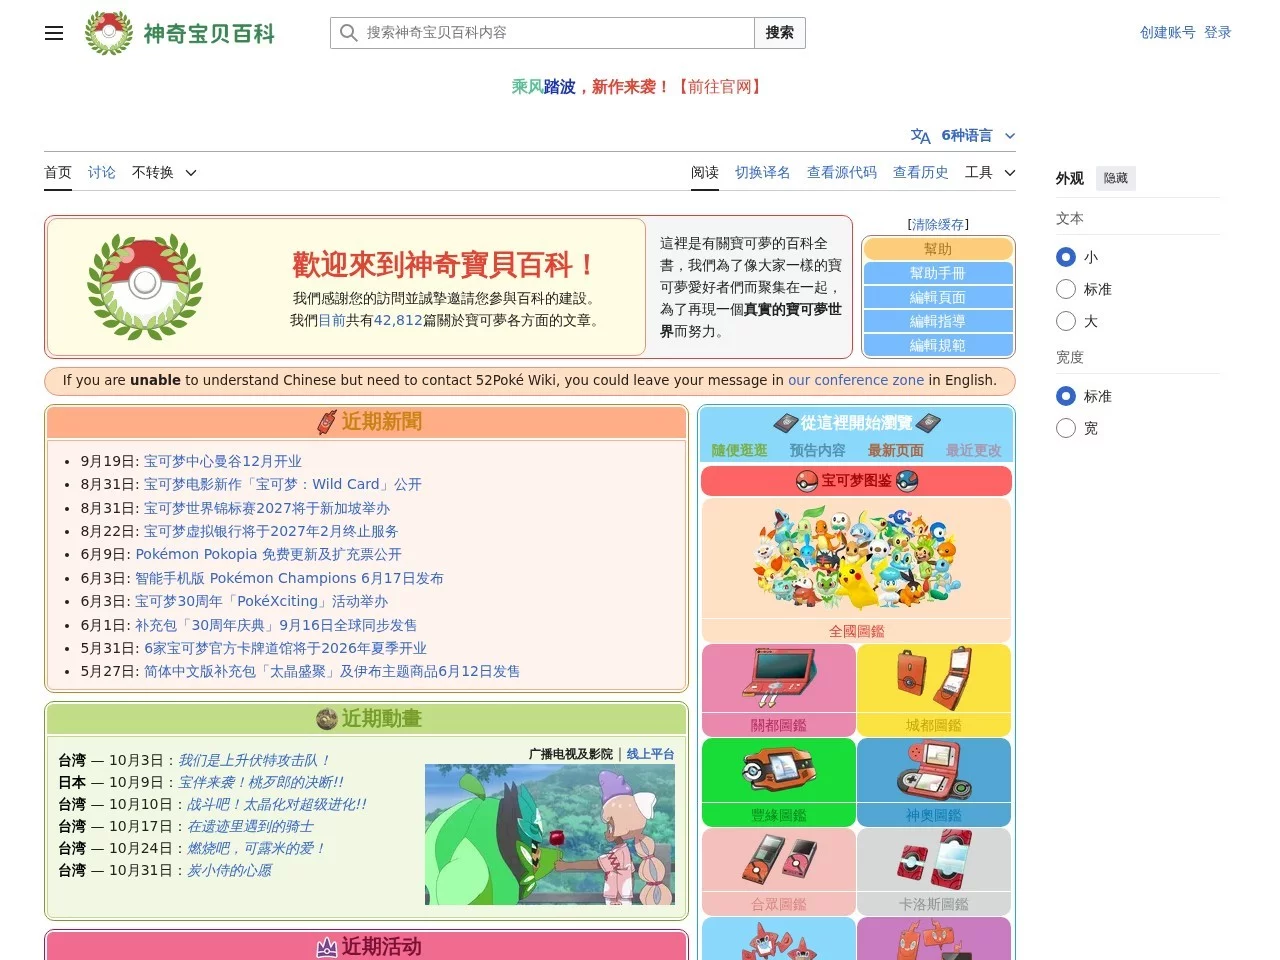Expand the 工具 tools dropdown

(x=990, y=172)
